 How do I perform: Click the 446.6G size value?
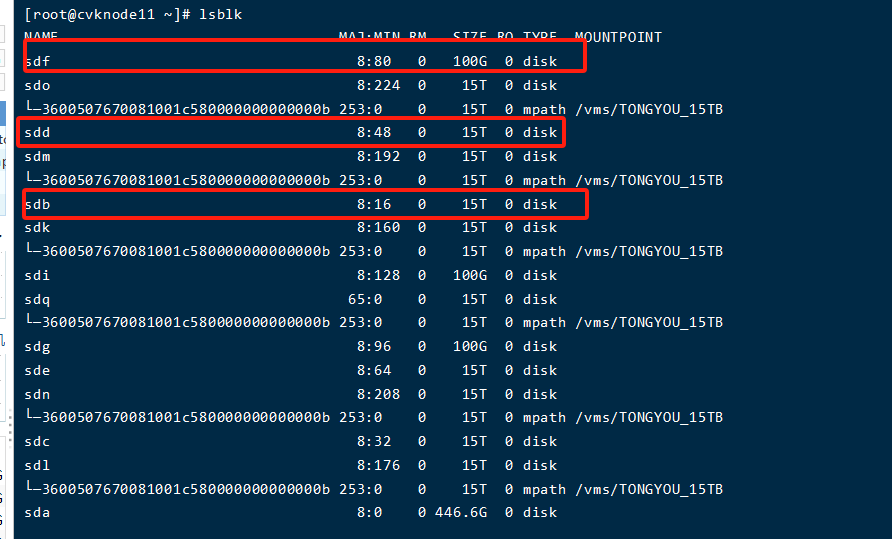pyautogui.click(x=461, y=513)
